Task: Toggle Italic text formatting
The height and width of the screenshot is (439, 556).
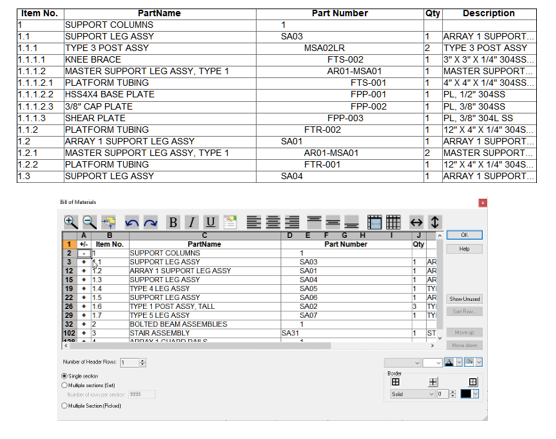Action: 192,222
